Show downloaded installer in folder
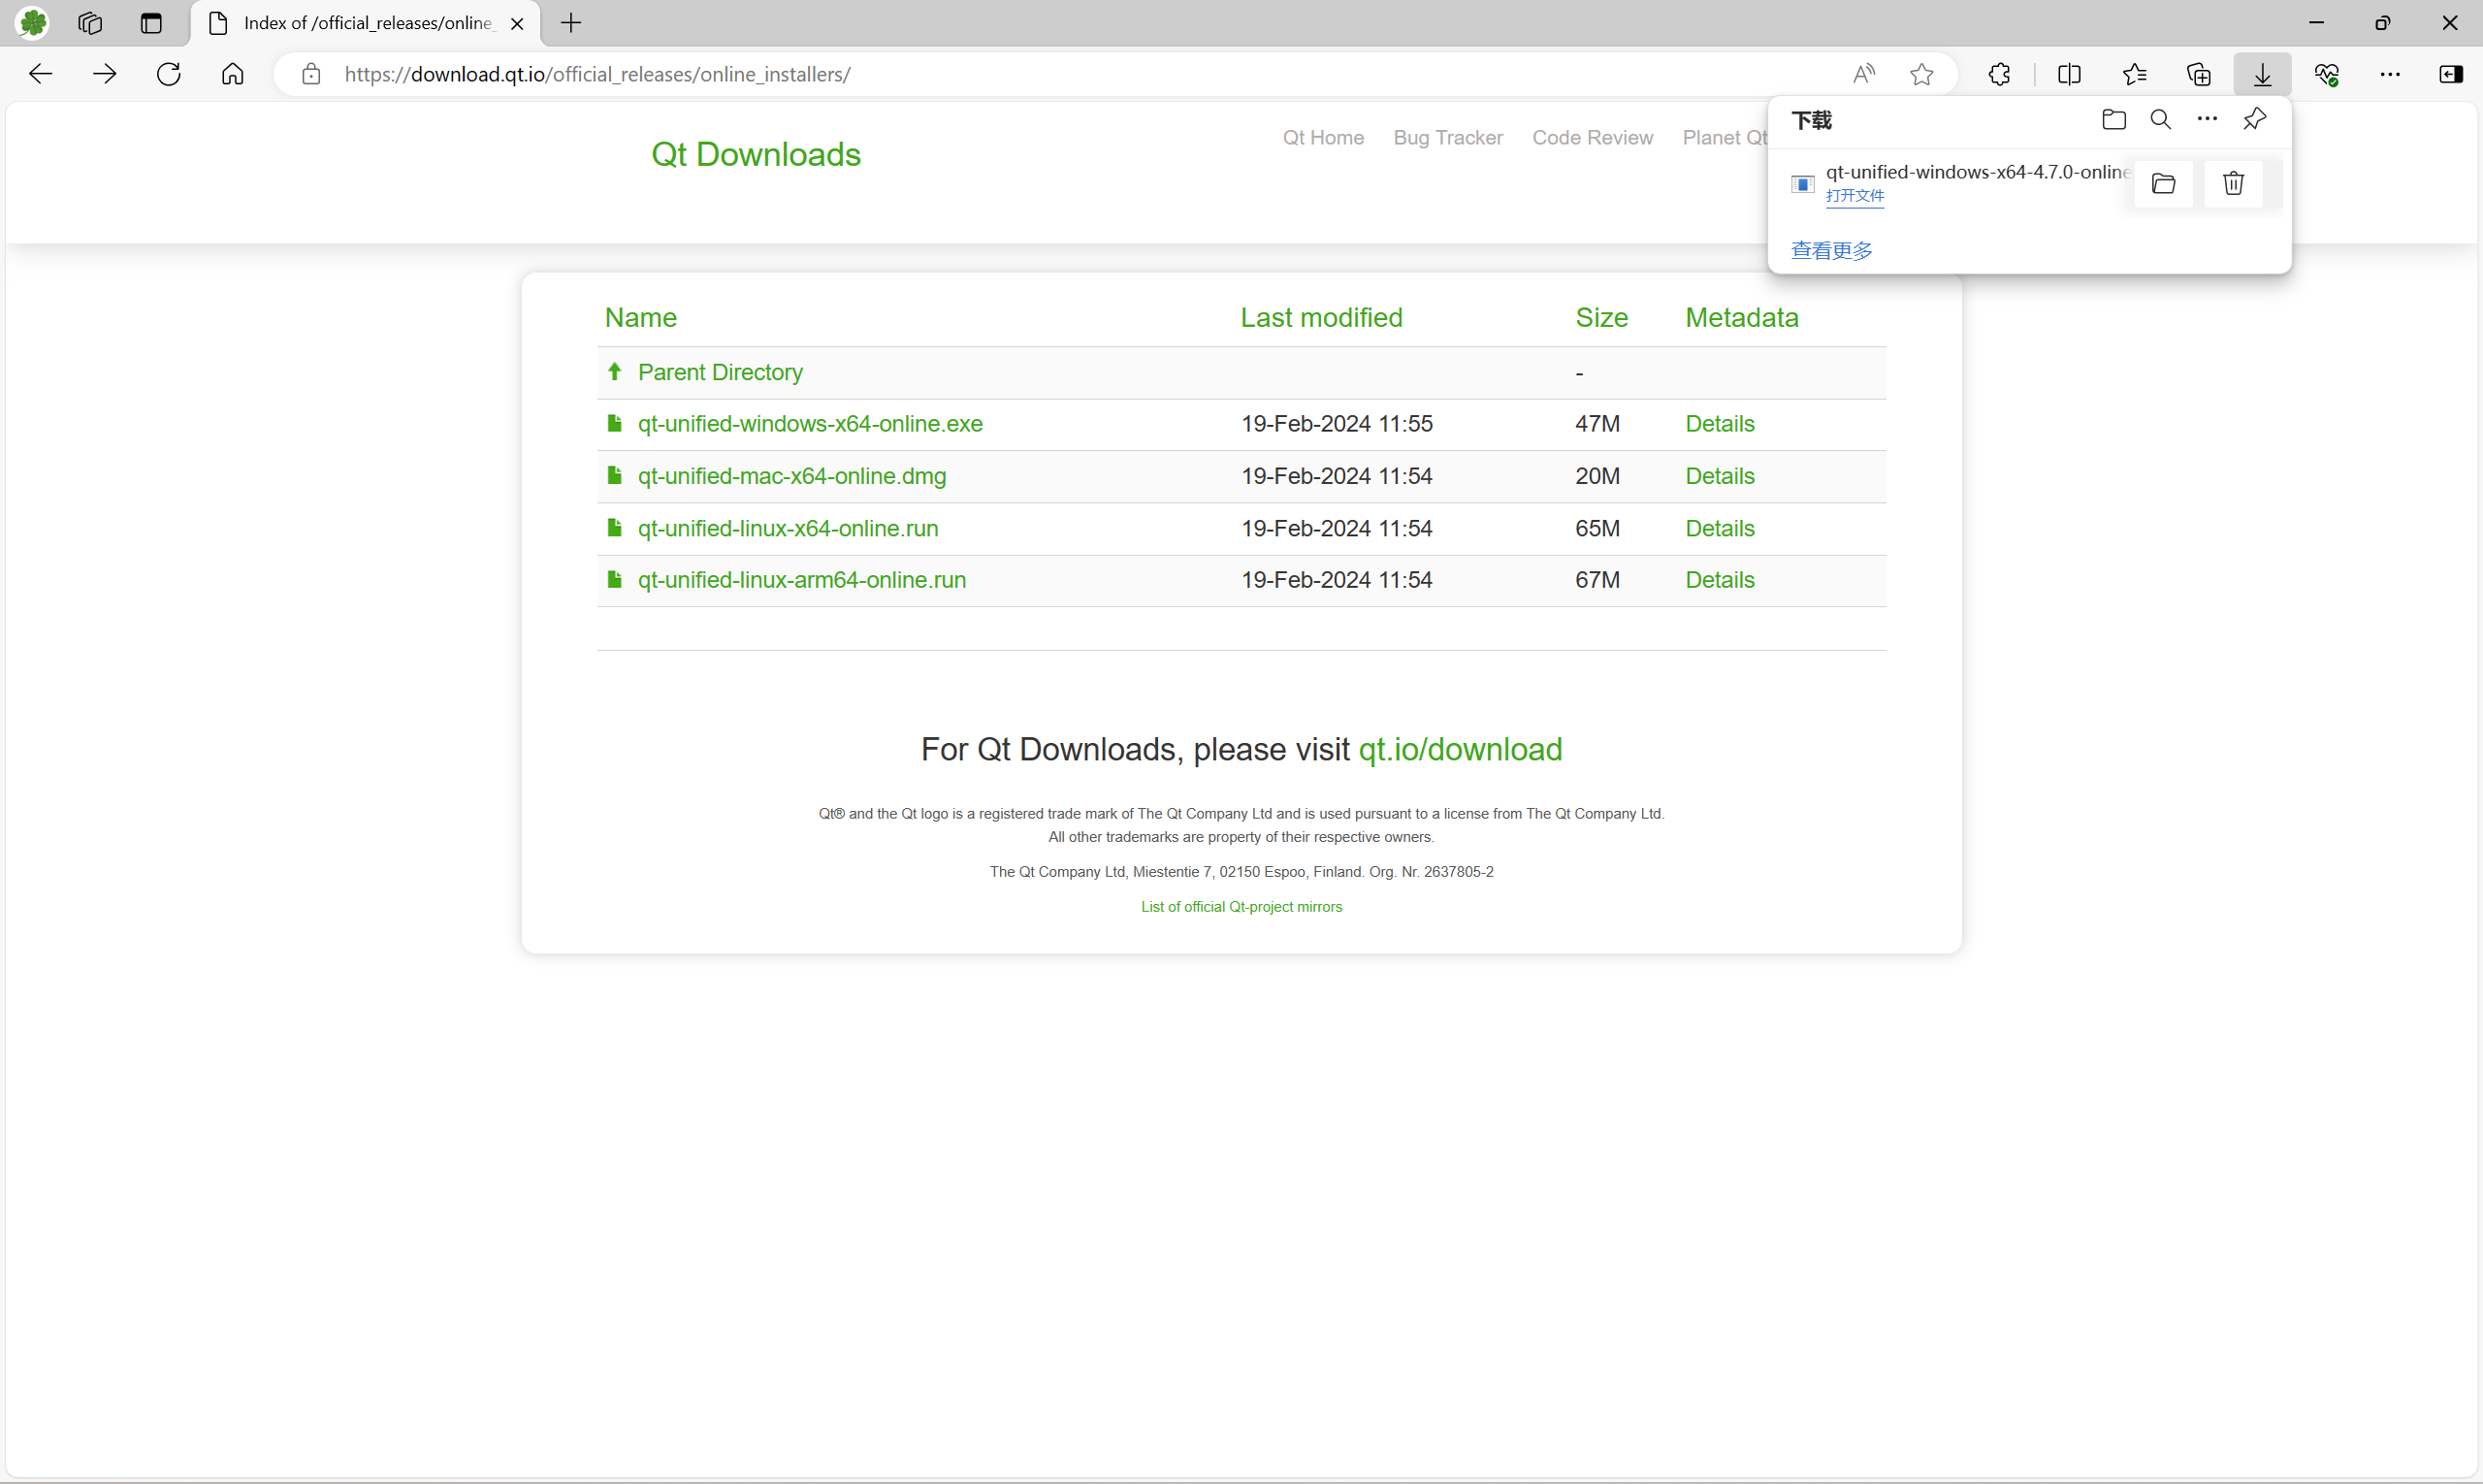Screen dimensions: 2483x1484 tap(2163, 183)
